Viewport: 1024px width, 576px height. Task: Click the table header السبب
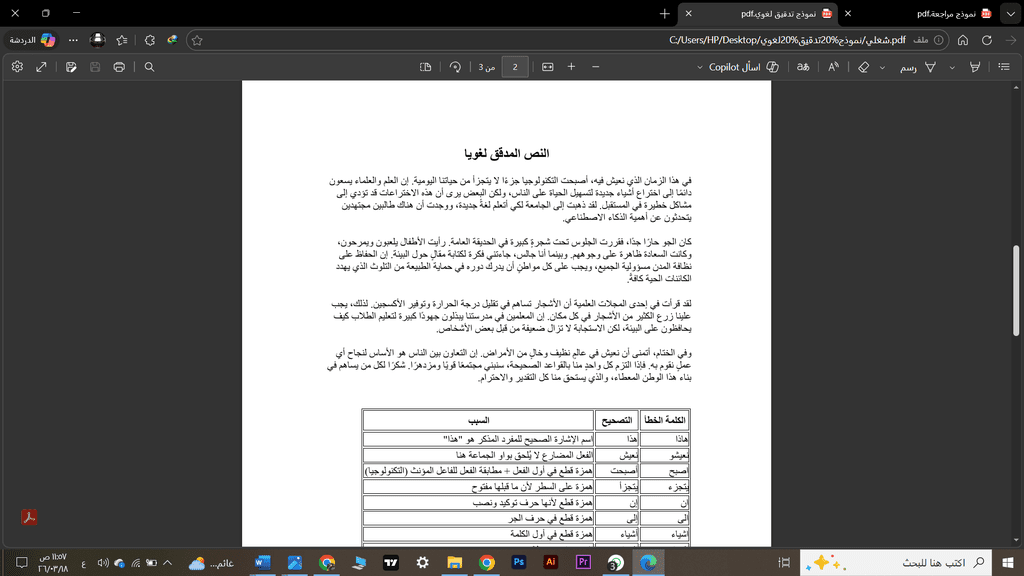pos(479,420)
